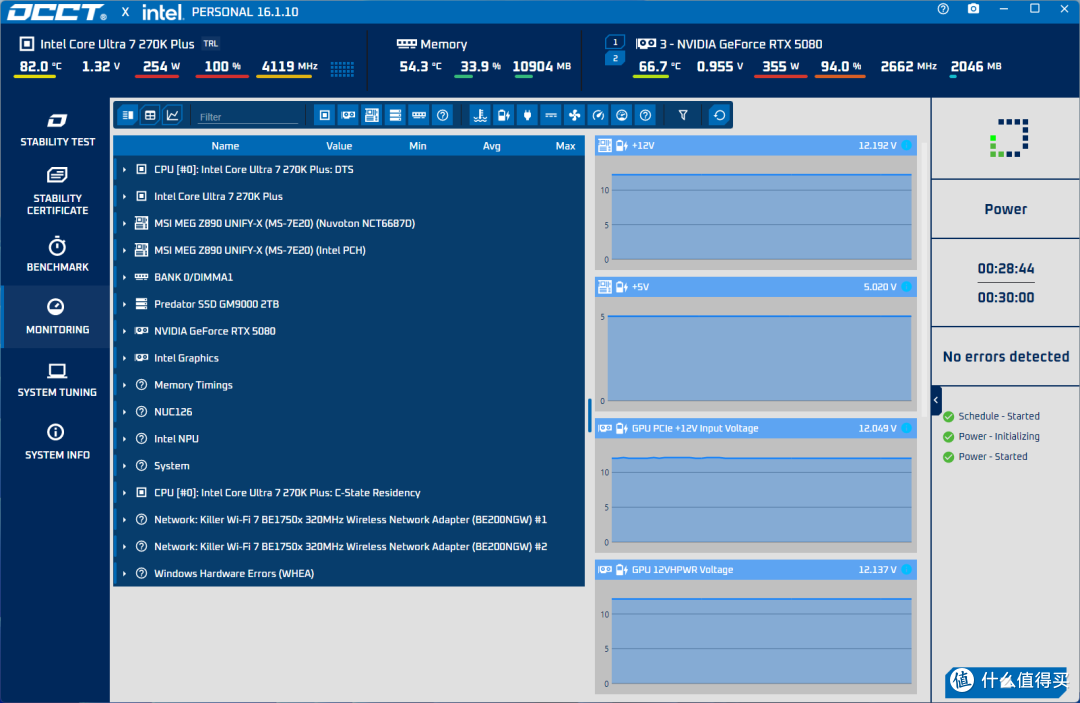Sort by the Min column header
The image size is (1080, 703).
[417, 146]
